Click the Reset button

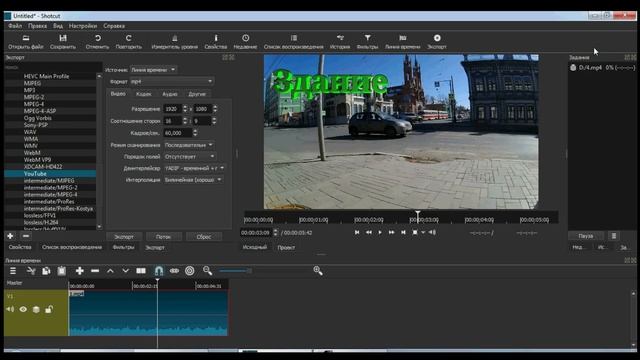[204, 236]
